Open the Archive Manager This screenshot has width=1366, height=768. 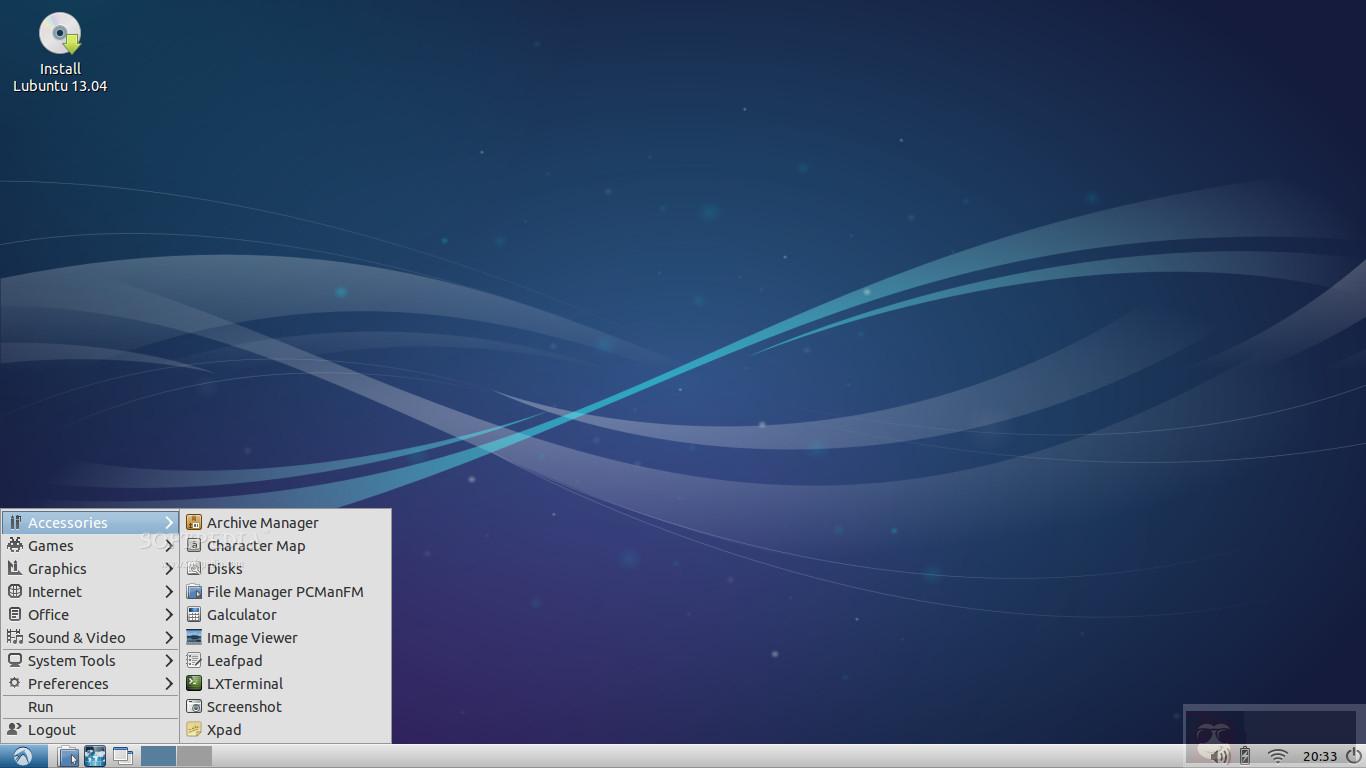261,522
